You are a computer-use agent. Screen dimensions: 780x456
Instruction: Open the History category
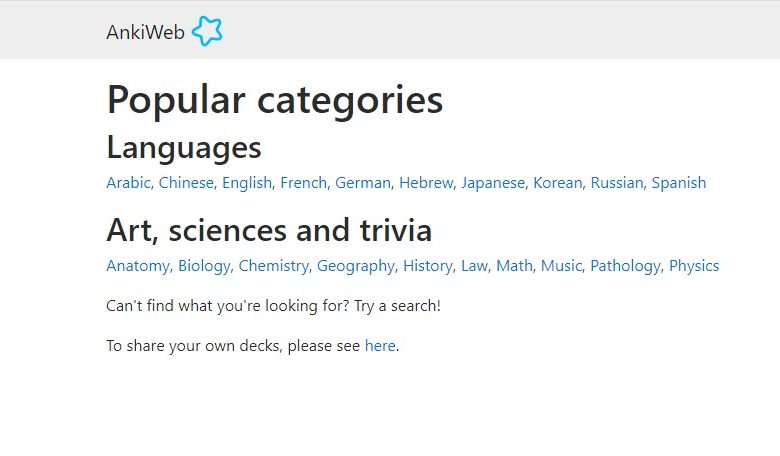(428, 266)
